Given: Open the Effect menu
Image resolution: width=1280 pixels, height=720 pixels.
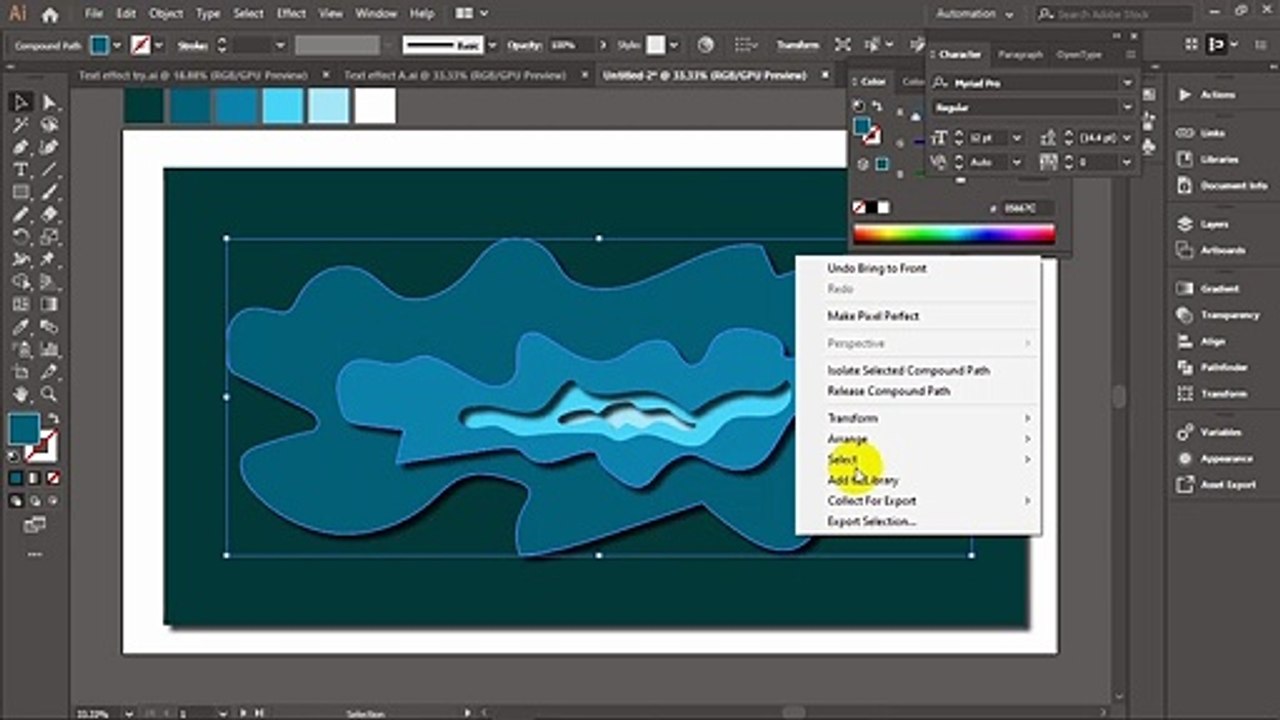Looking at the screenshot, I should click(291, 14).
